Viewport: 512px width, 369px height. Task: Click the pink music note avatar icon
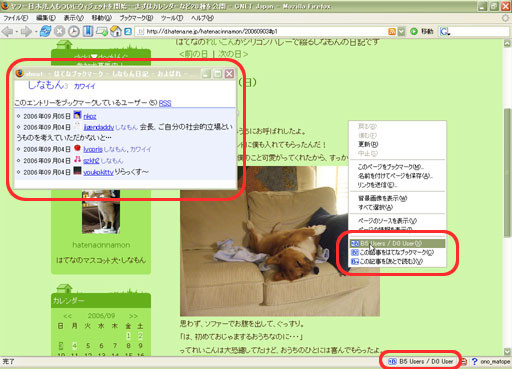[x=77, y=159]
